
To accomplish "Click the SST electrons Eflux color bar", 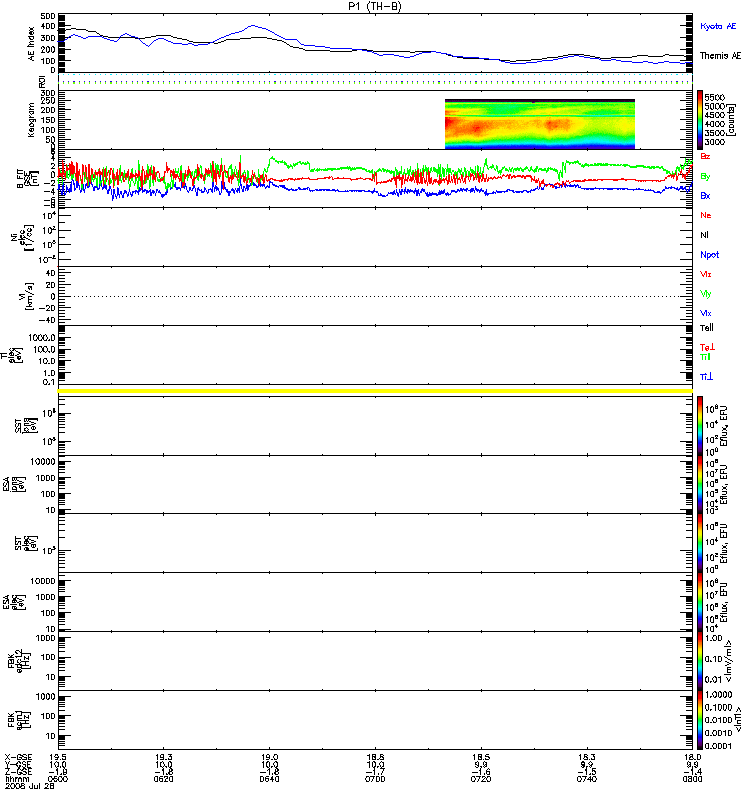I will click(700, 543).
